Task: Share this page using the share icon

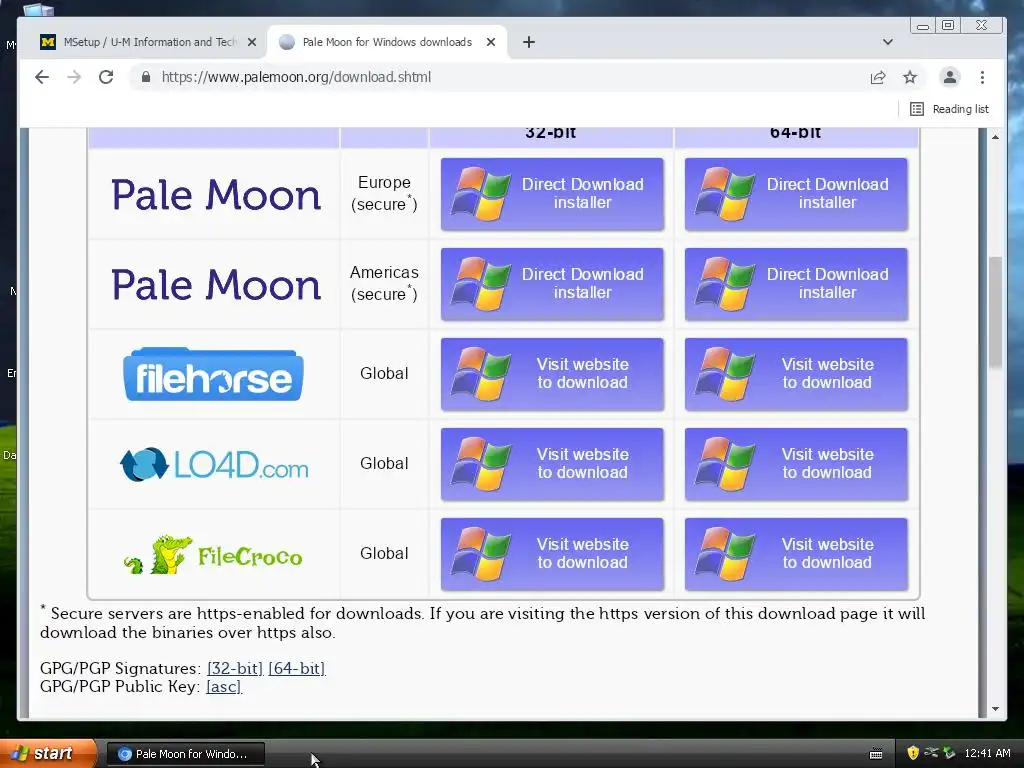Action: (878, 77)
